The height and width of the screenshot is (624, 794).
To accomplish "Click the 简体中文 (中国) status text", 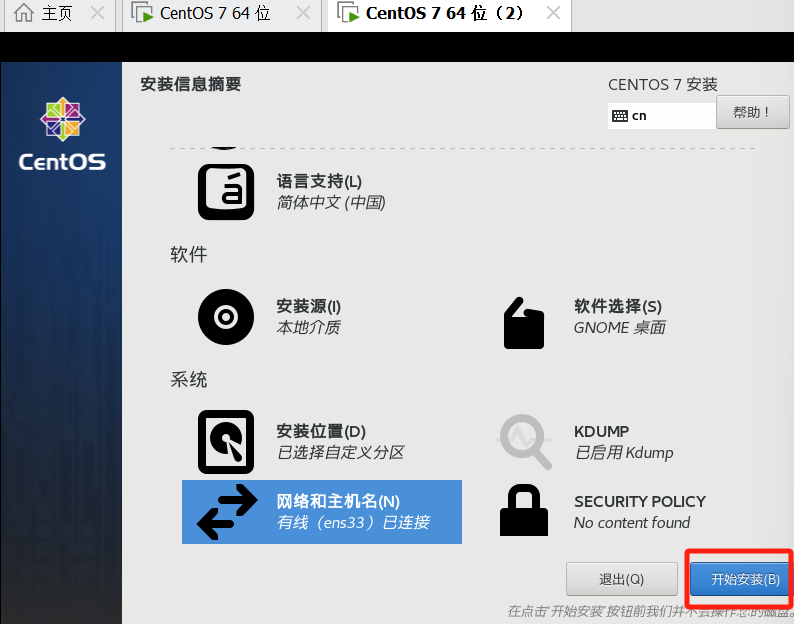I will [x=331, y=203].
